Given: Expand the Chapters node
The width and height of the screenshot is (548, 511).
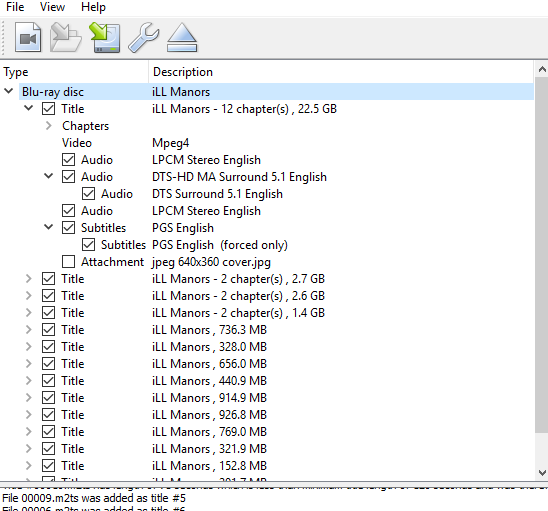Looking at the screenshot, I should click(49, 125).
